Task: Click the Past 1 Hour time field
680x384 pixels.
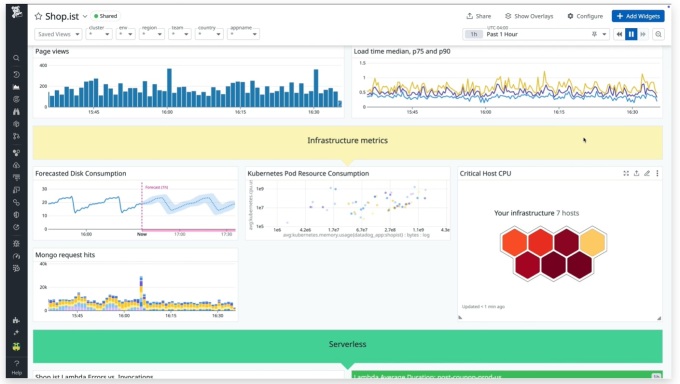Action: click(536, 34)
